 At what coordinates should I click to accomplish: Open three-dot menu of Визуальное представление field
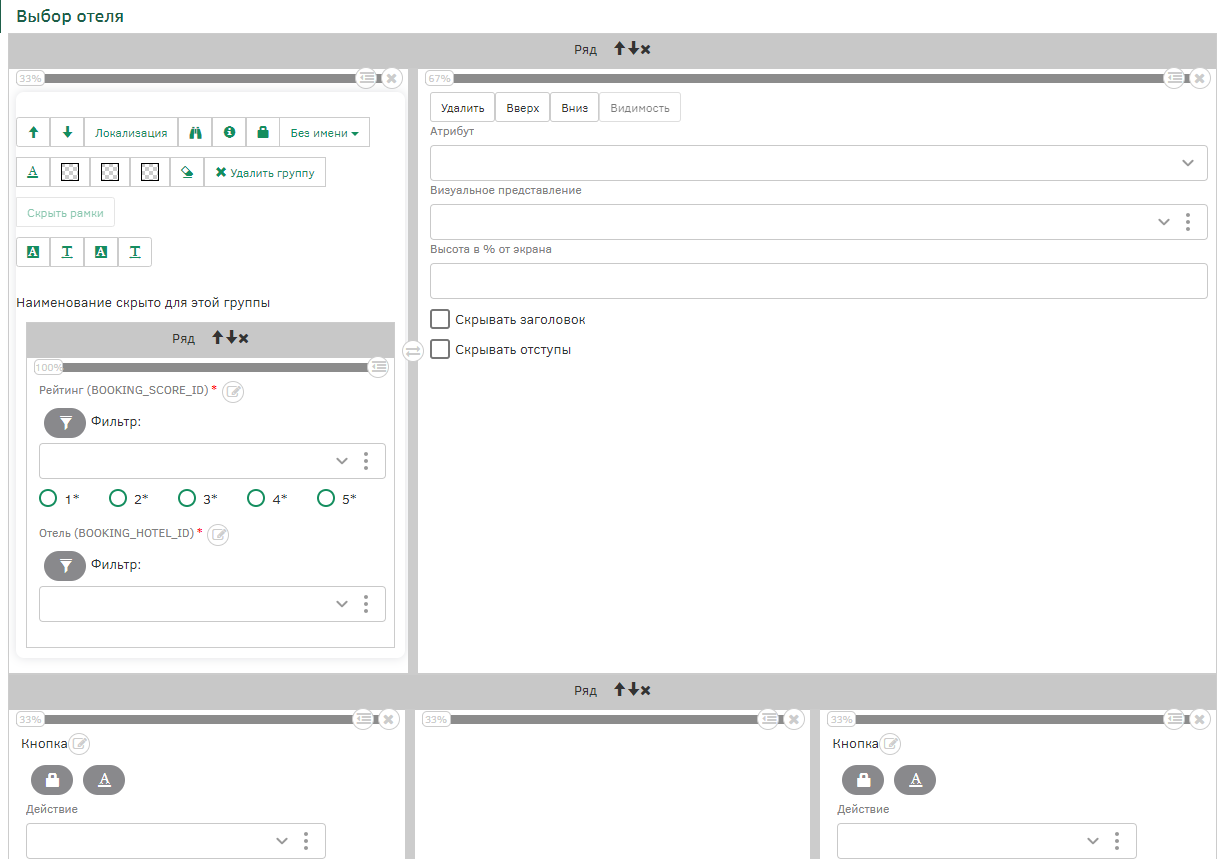pyautogui.click(x=1188, y=222)
